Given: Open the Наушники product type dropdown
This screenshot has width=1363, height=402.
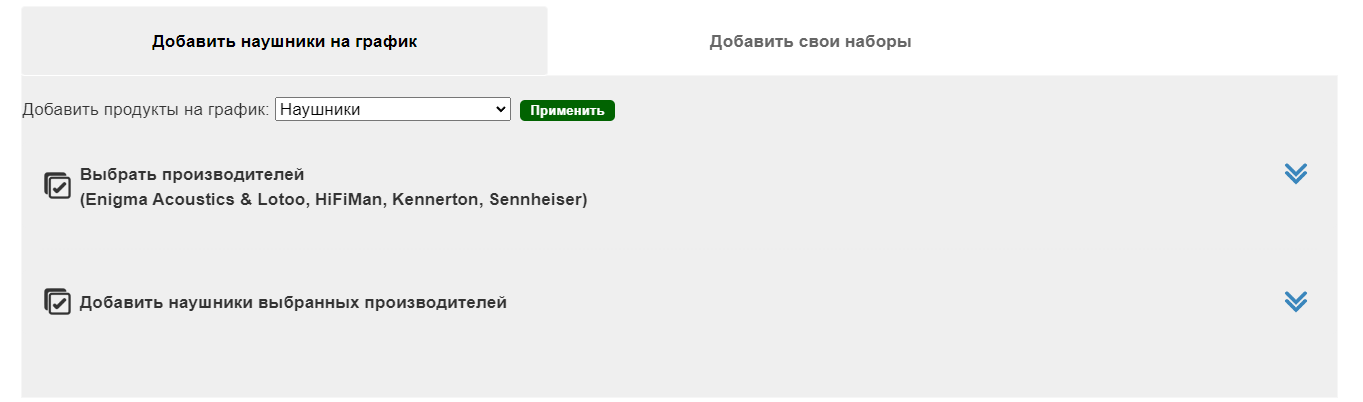Looking at the screenshot, I should click(393, 110).
